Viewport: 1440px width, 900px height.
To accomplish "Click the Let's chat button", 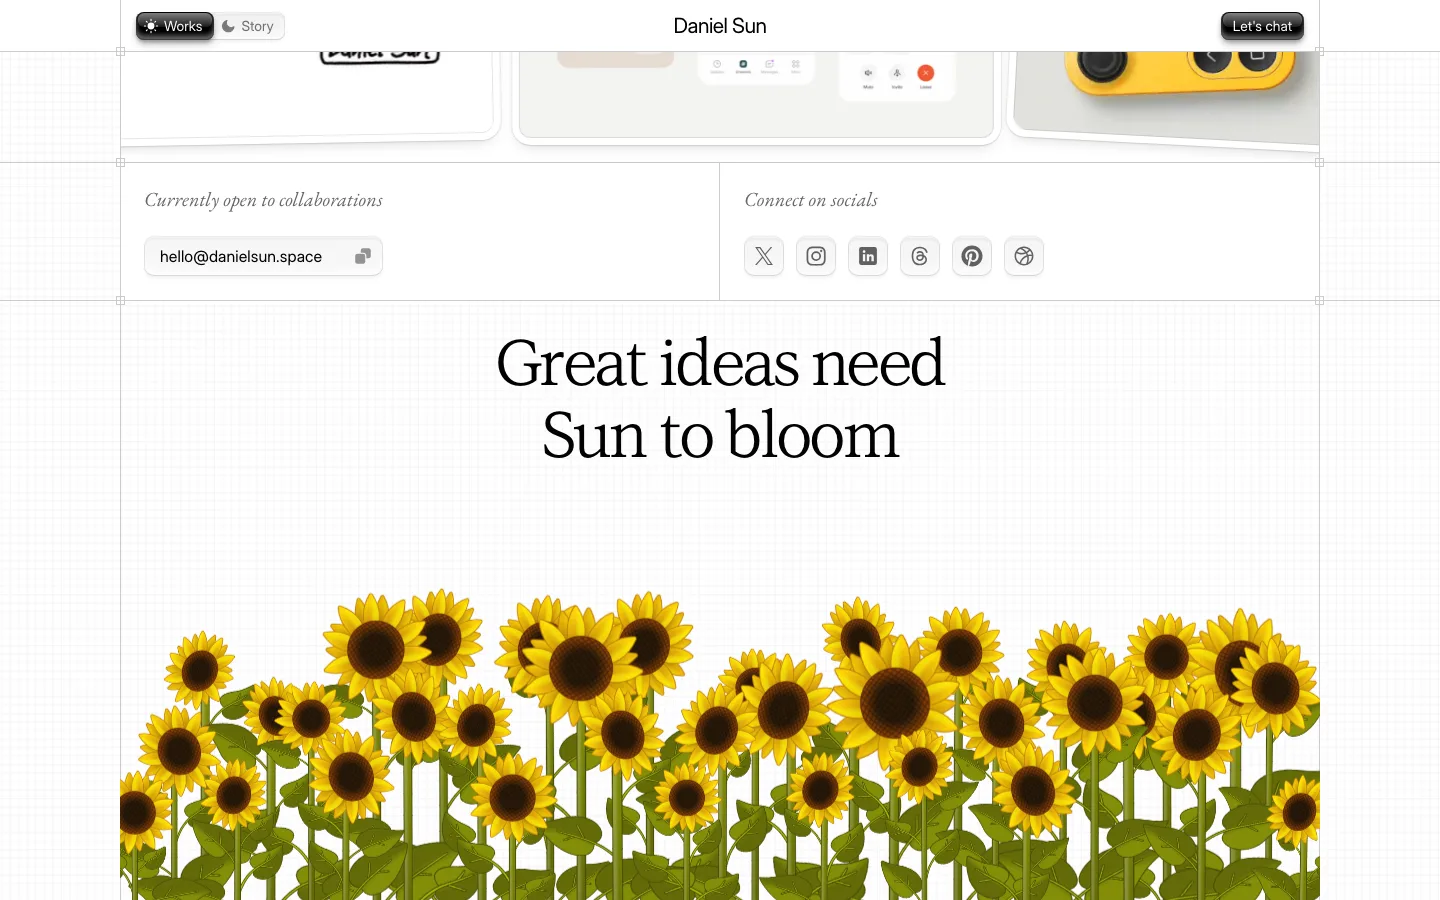I will tap(1262, 26).
